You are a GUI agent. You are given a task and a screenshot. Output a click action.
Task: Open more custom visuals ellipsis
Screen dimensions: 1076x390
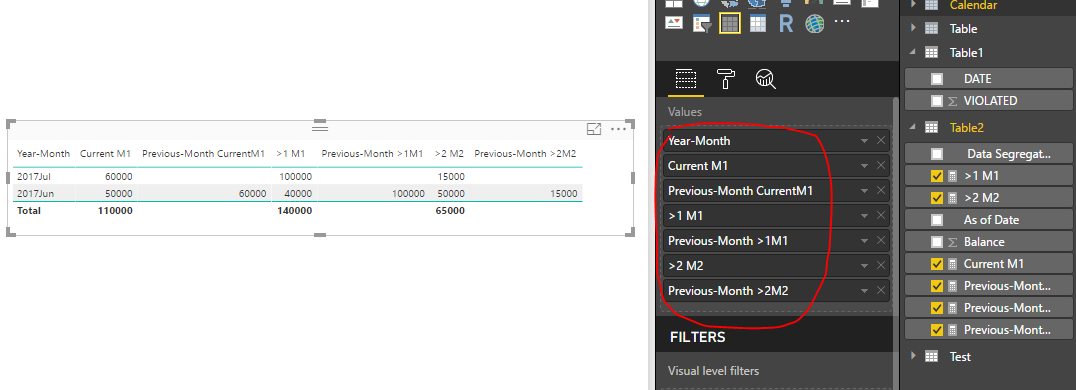(x=842, y=21)
